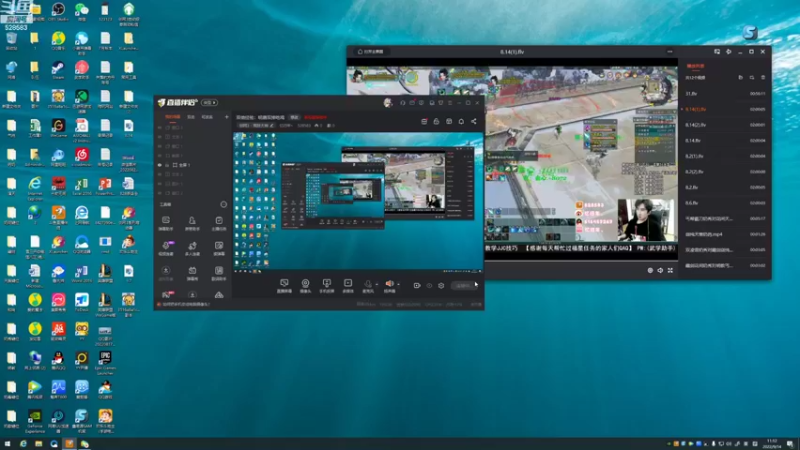The width and height of the screenshot is (800, 450).
Task: Open the PowerPoint desktop shortcut
Action: (x=105, y=187)
